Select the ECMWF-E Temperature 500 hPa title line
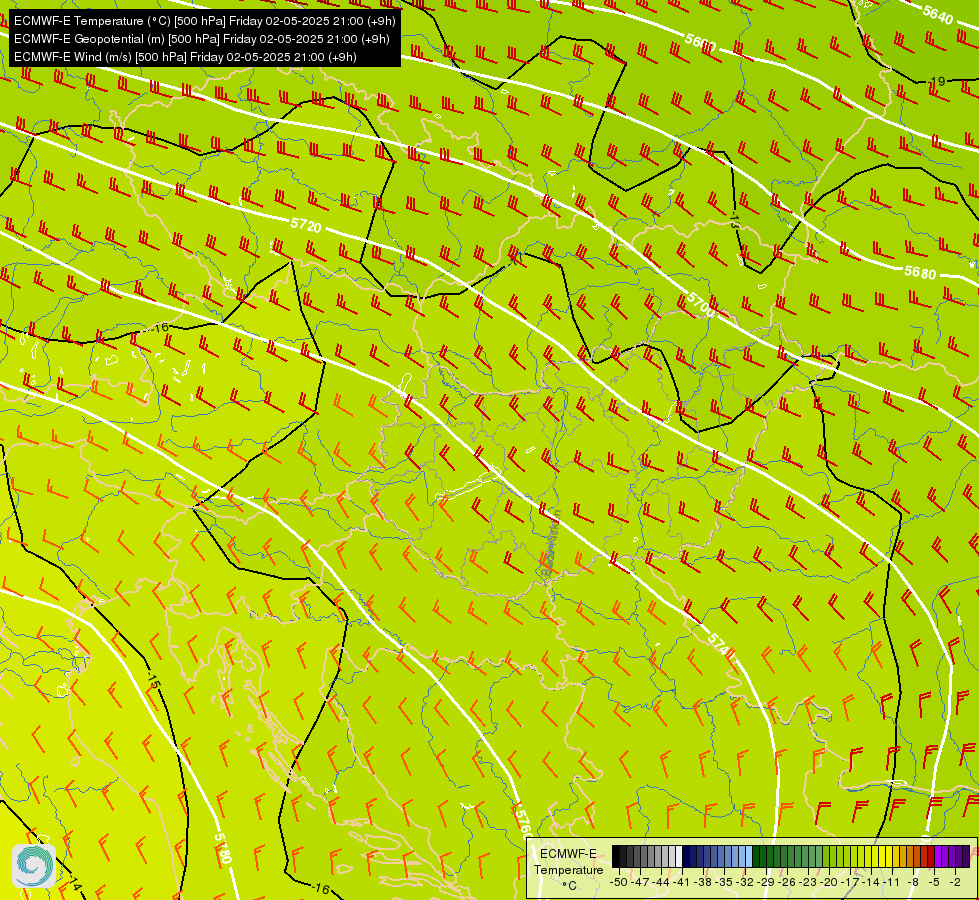Viewport: 979px width, 900px height. tap(205, 21)
